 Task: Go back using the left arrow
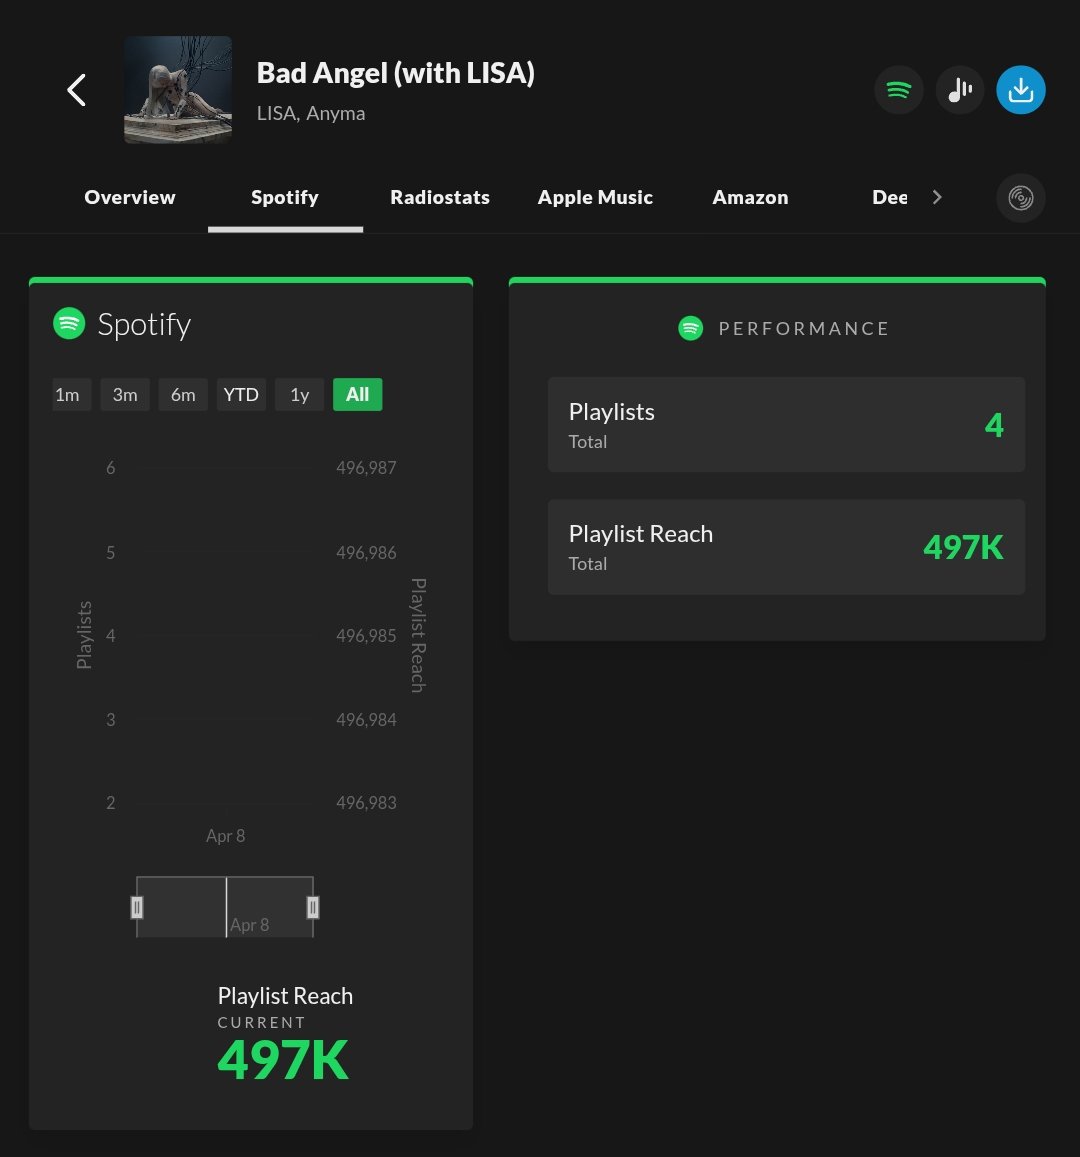77,90
